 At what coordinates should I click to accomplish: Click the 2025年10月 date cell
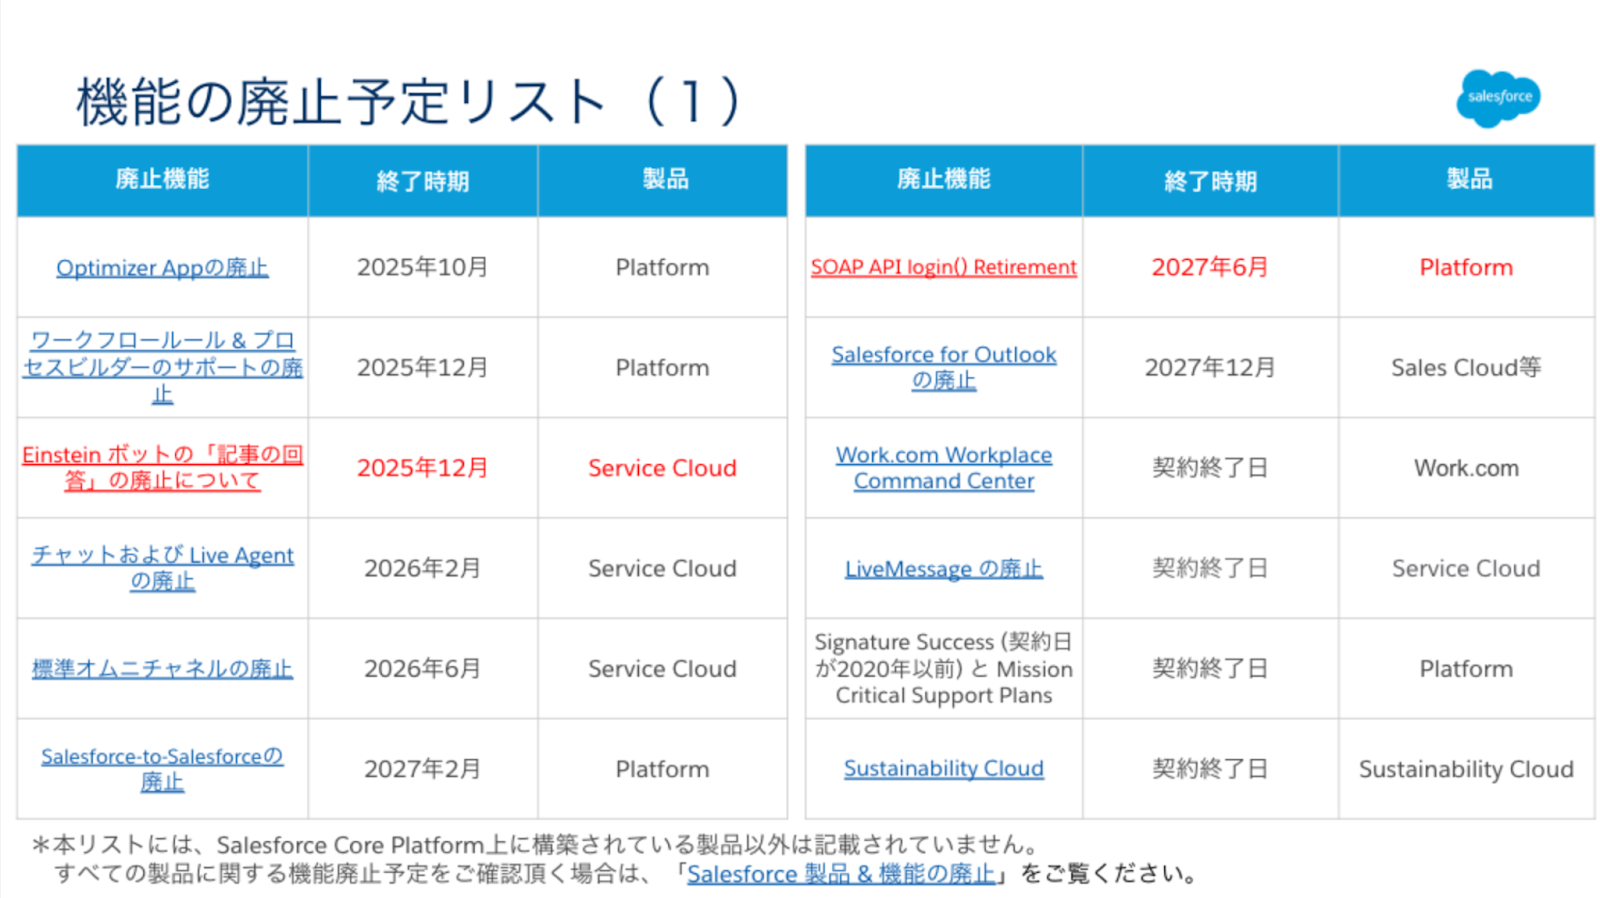point(423,267)
